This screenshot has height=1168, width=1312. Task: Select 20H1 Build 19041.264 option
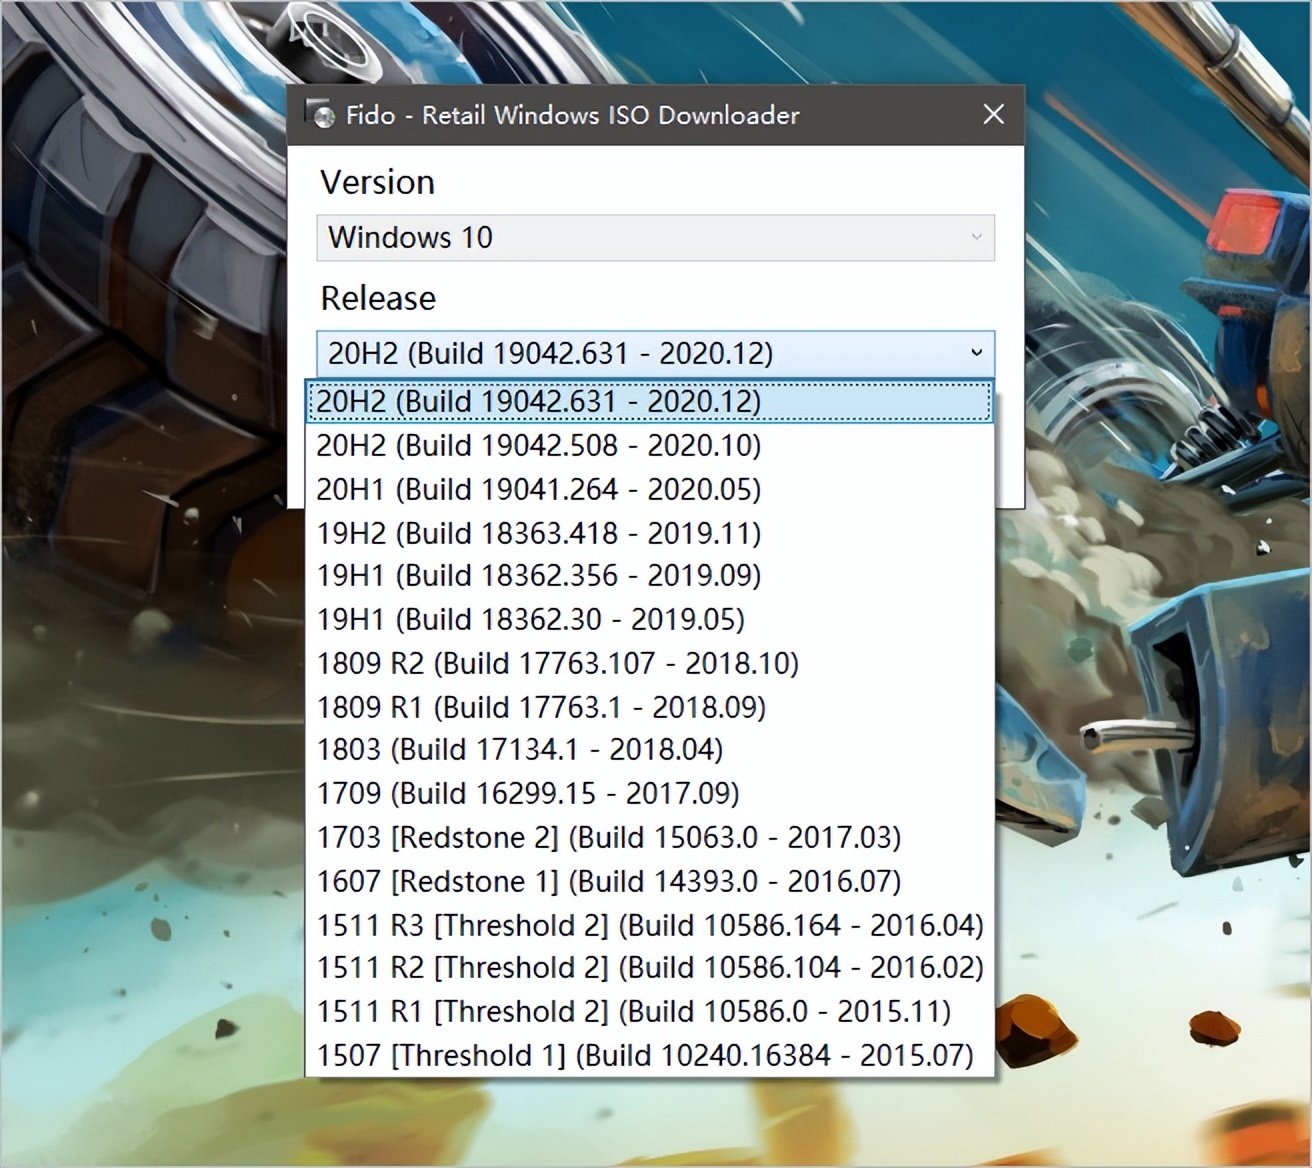(539, 489)
